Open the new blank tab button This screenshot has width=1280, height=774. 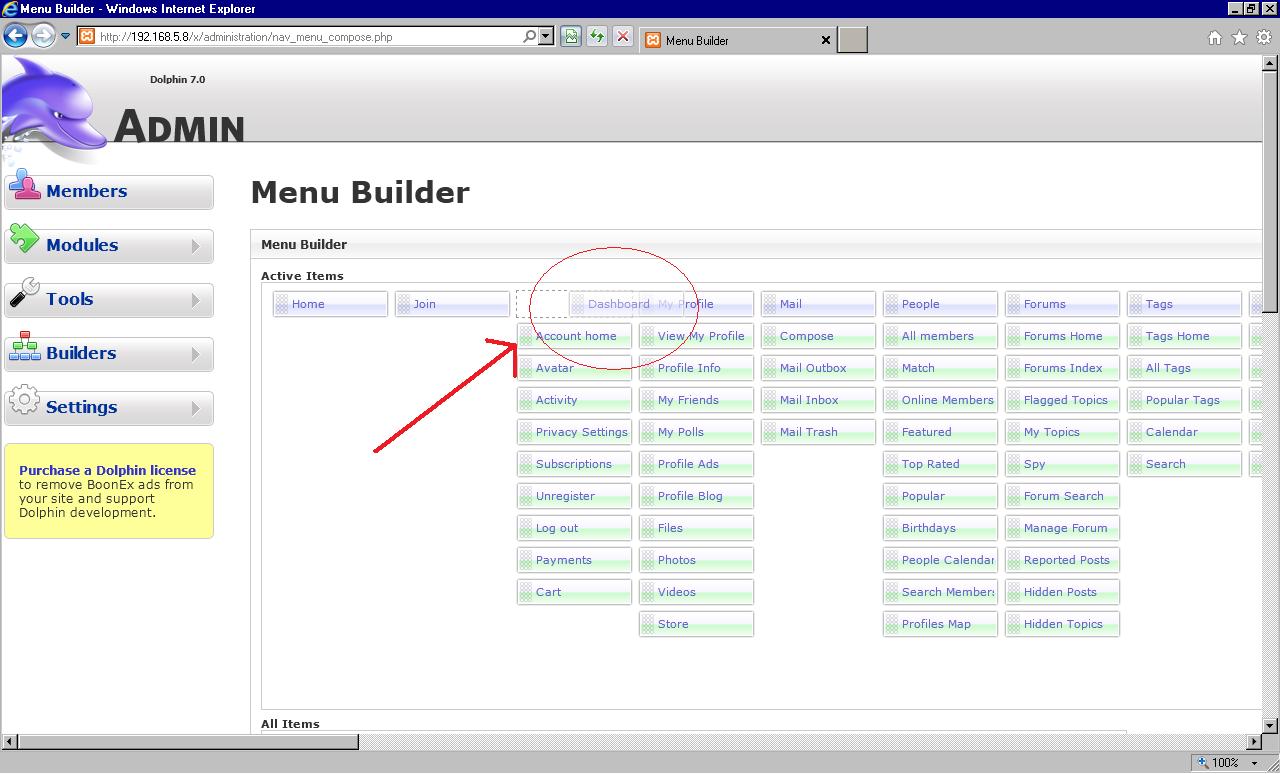pyautogui.click(x=852, y=40)
